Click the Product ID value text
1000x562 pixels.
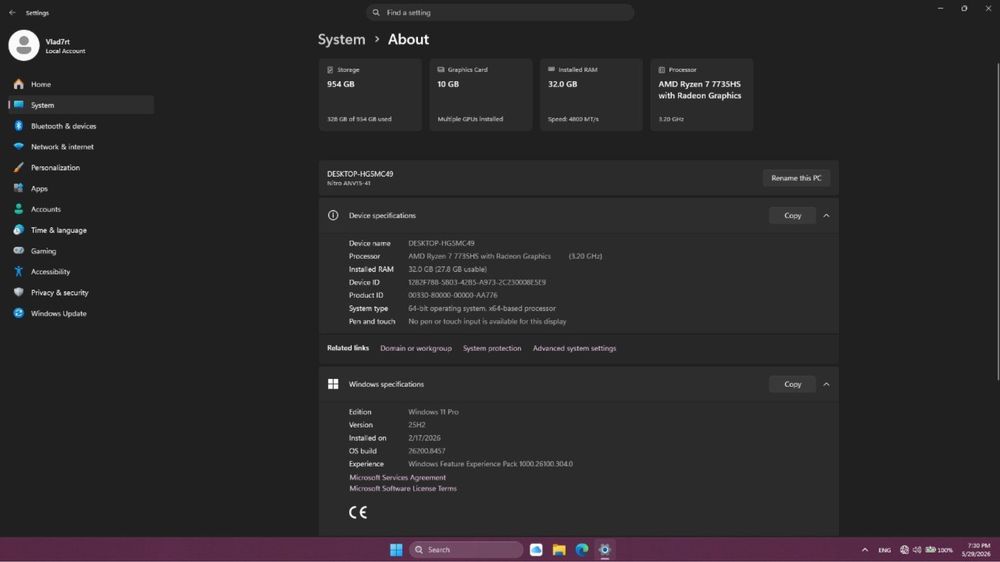(453, 295)
